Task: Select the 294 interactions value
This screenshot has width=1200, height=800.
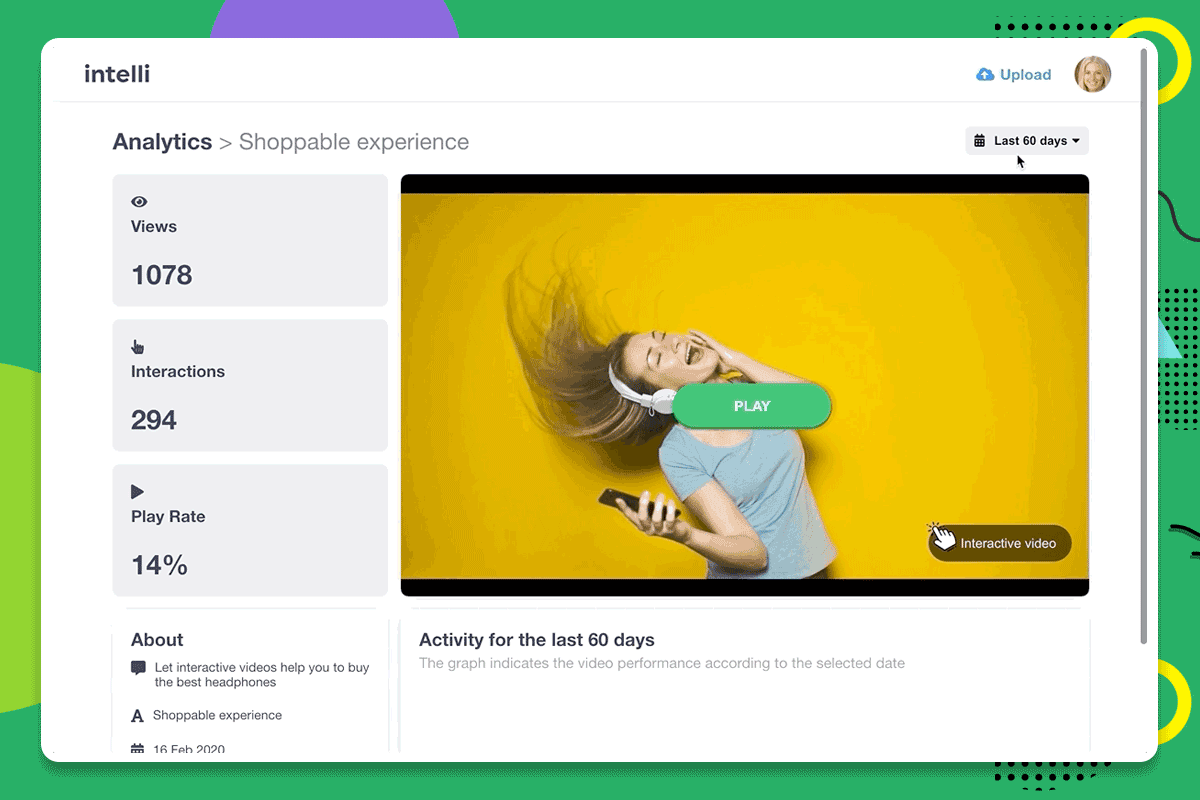Action: [154, 420]
